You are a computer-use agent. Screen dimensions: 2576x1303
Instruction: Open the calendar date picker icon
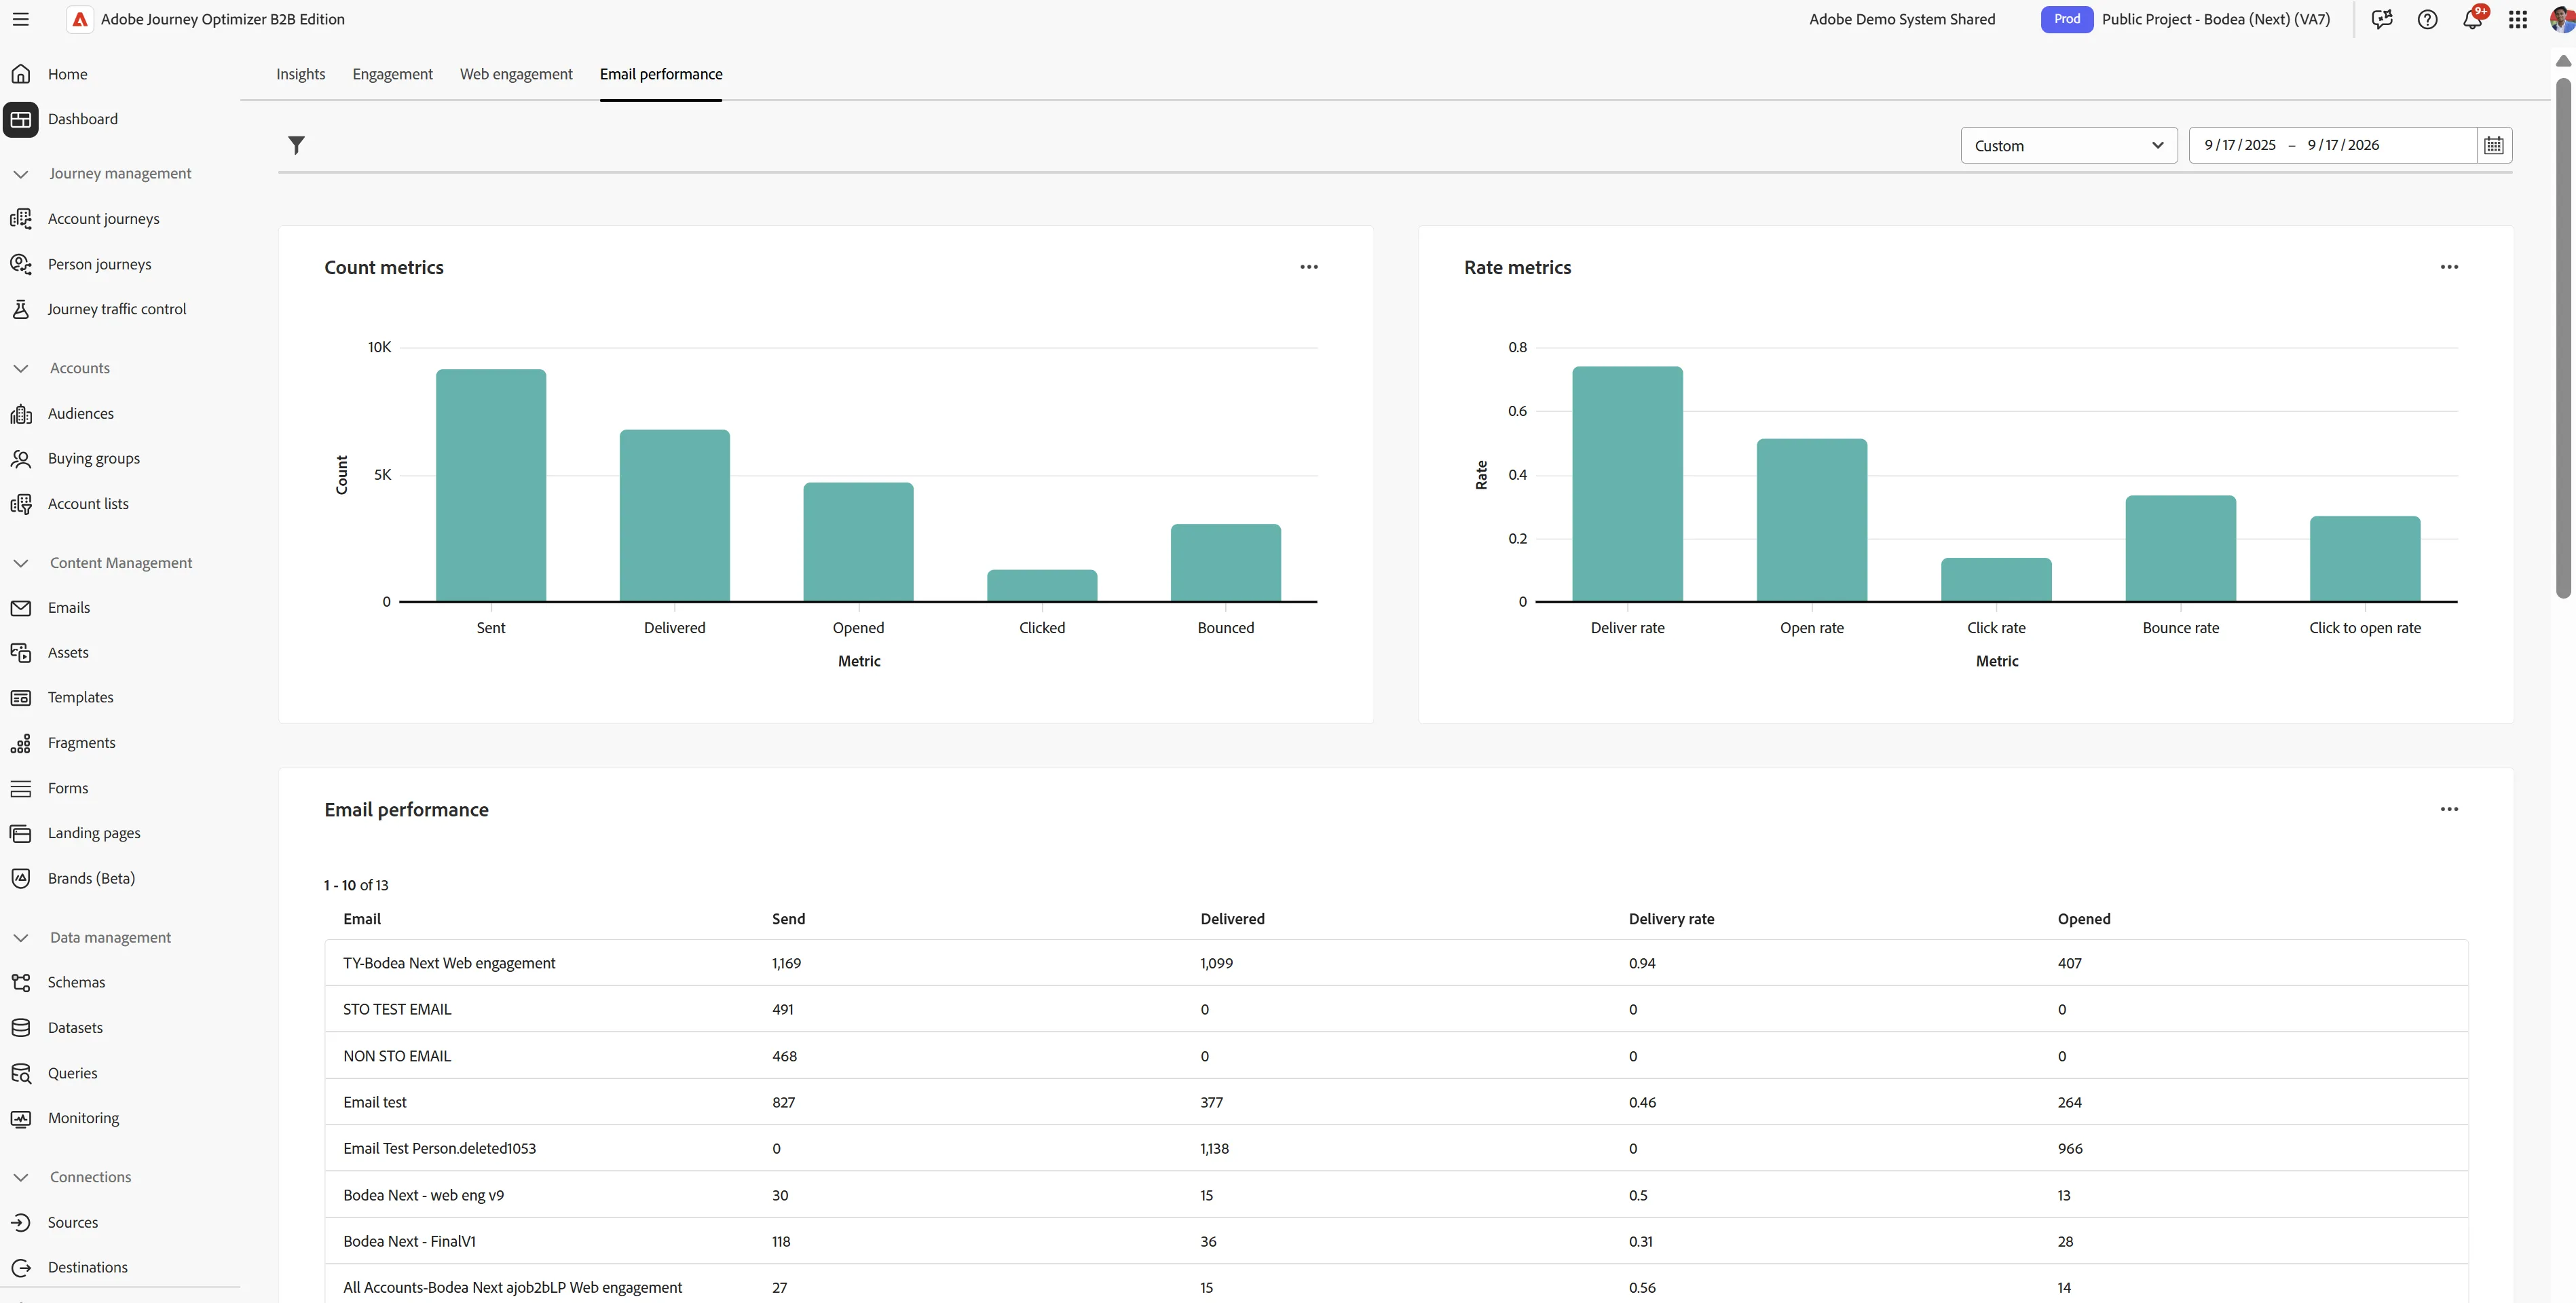[2493, 145]
